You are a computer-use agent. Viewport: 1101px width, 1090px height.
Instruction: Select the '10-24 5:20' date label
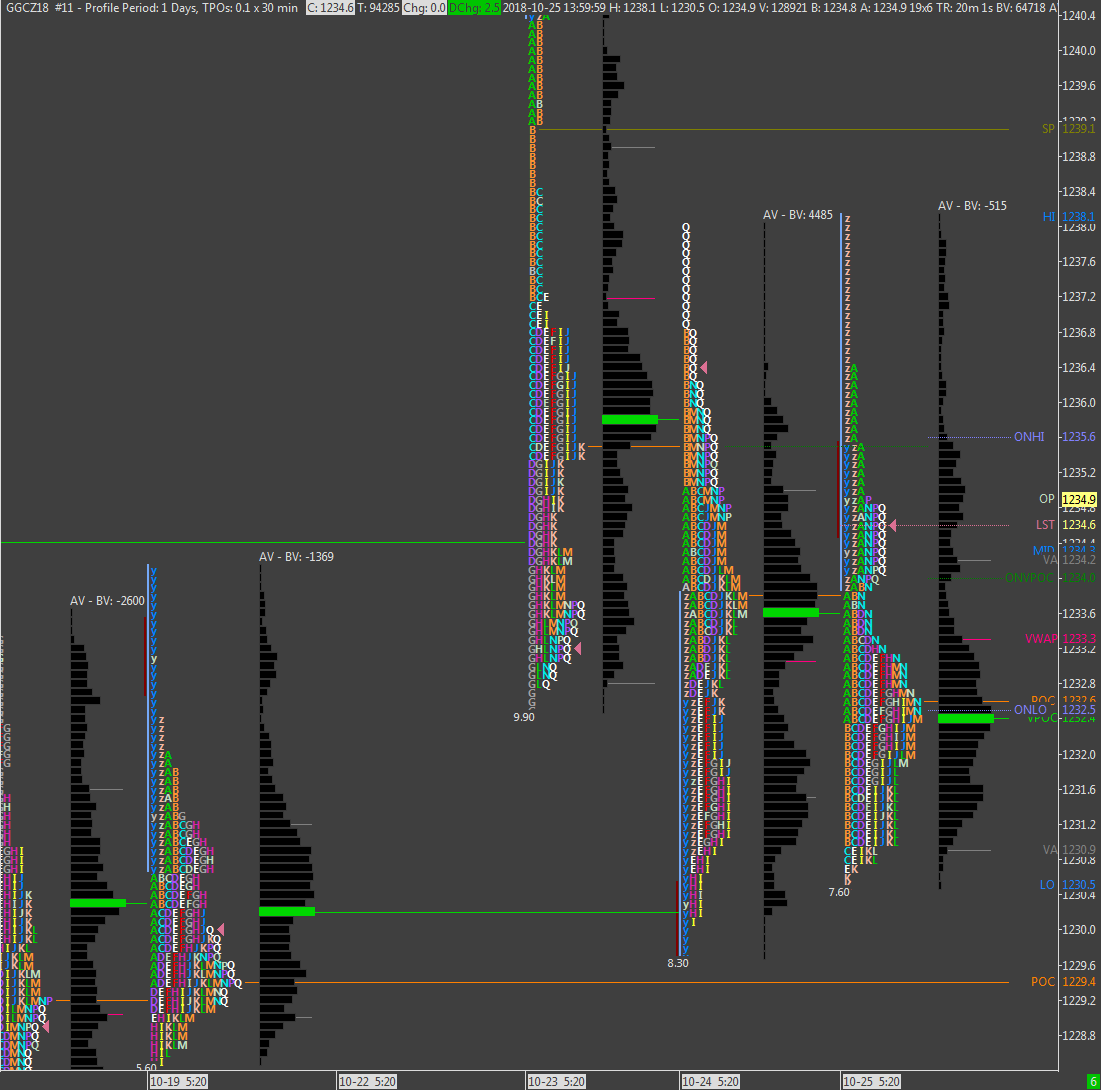710,1082
